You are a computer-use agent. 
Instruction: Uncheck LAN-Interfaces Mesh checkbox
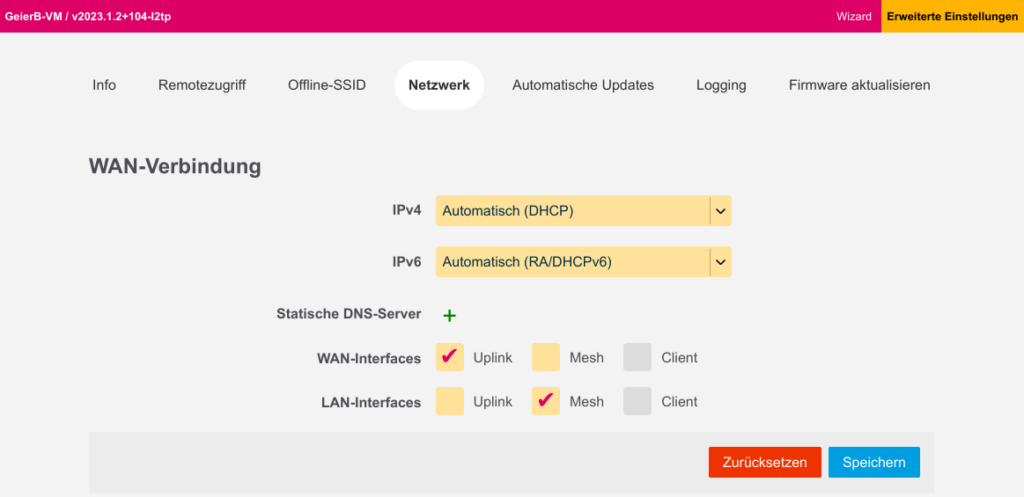(x=545, y=401)
